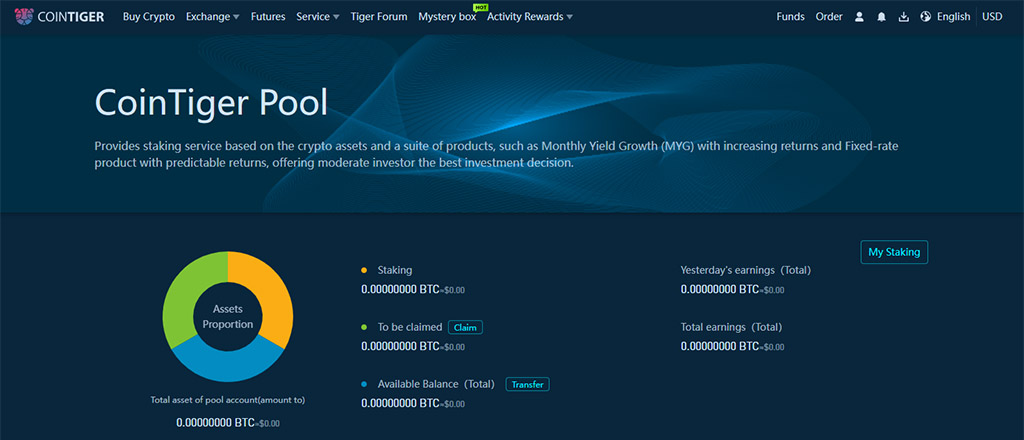Click the orange Staking legend dot

tap(364, 270)
